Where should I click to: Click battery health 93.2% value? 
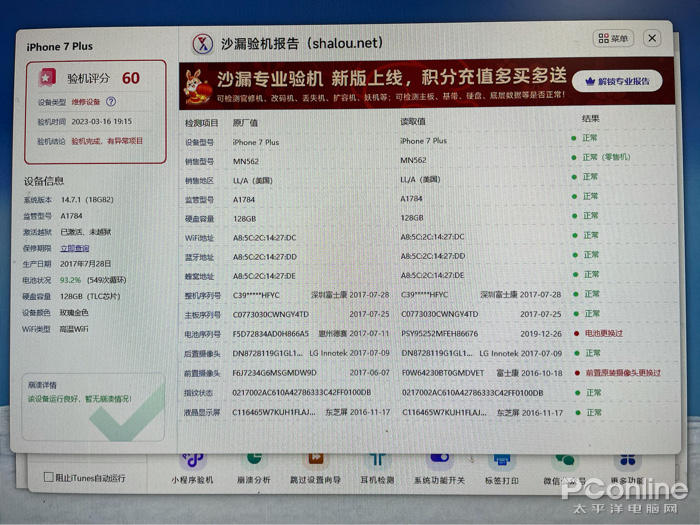71,280
